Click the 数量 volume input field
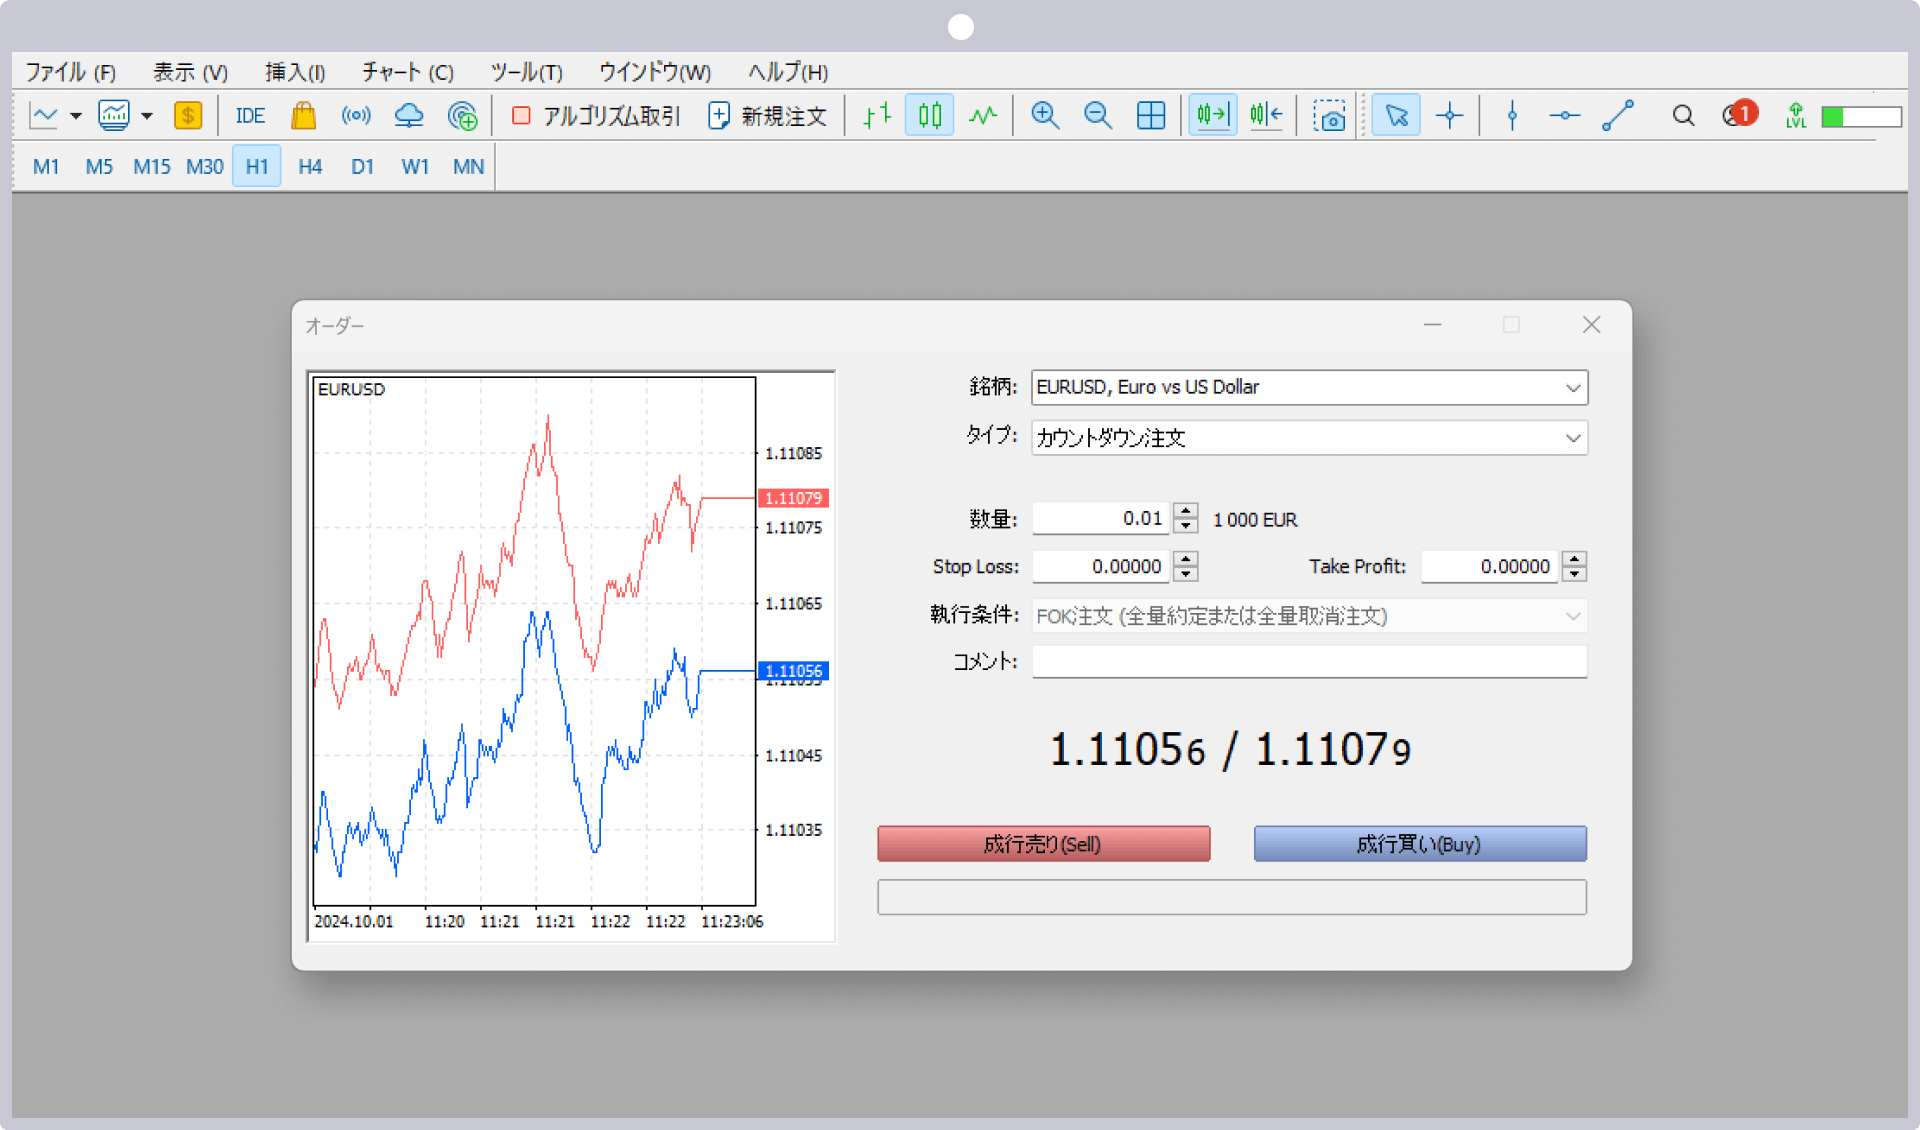This screenshot has height=1130, width=1920. click(x=1101, y=518)
